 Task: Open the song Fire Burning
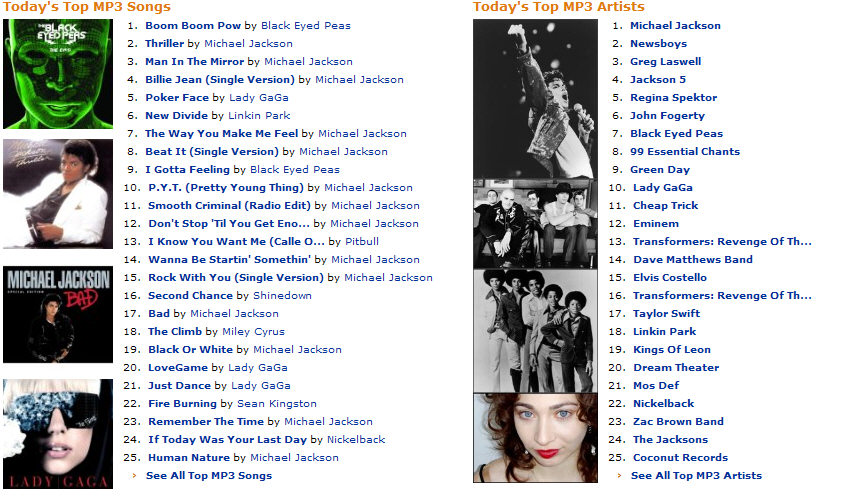coord(182,404)
